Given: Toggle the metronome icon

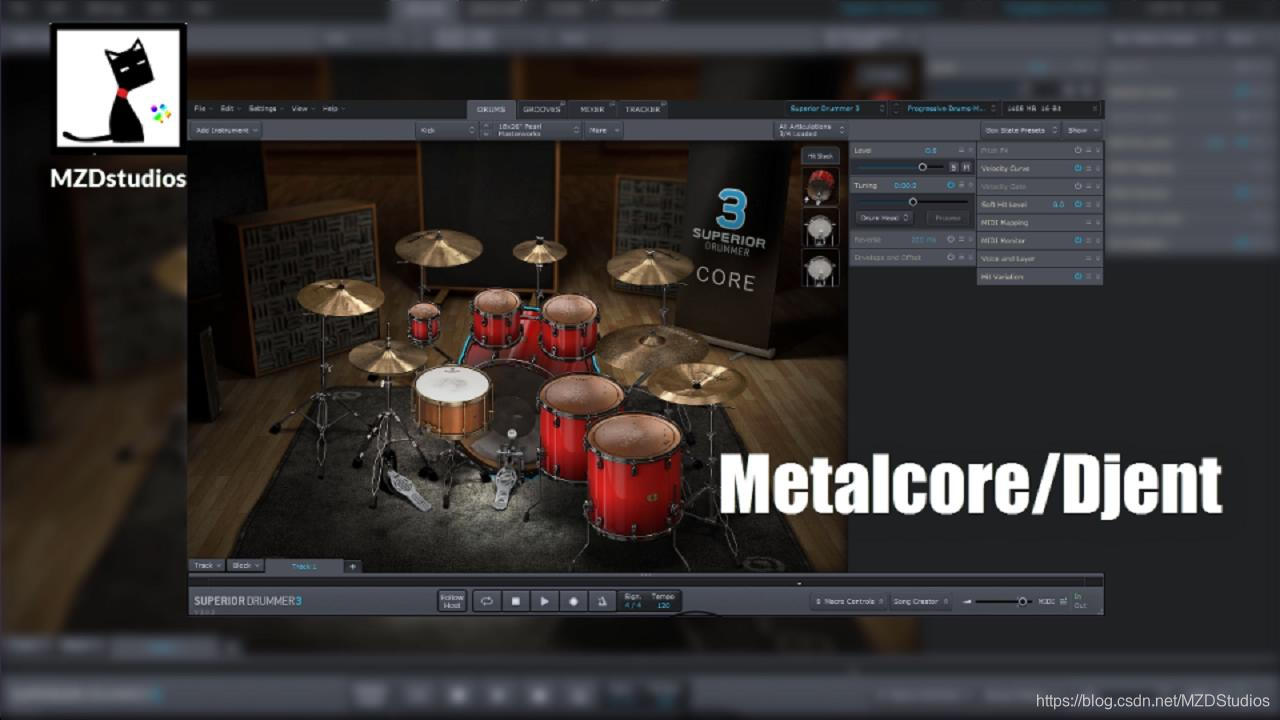Looking at the screenshot, I should 603,601.
